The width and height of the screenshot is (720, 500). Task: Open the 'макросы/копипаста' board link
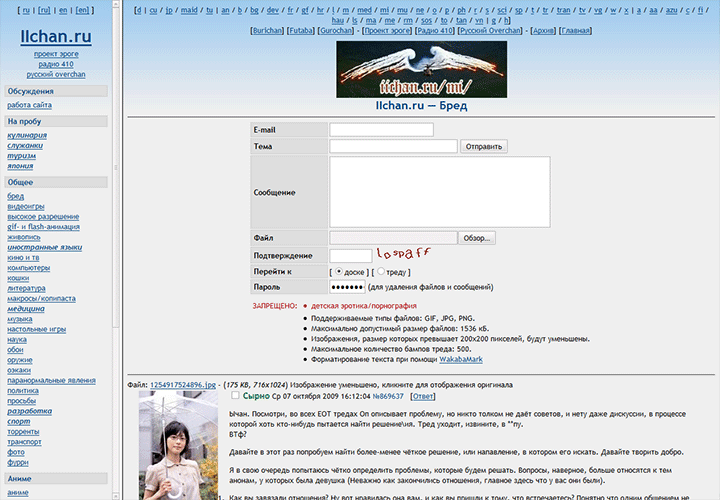pyautogui.click(x=41, y=298)
